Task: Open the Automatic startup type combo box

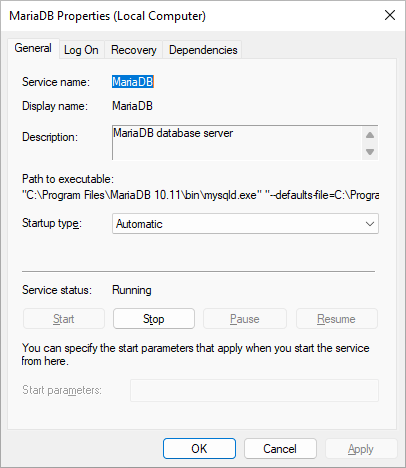Action: click(245, 224)
